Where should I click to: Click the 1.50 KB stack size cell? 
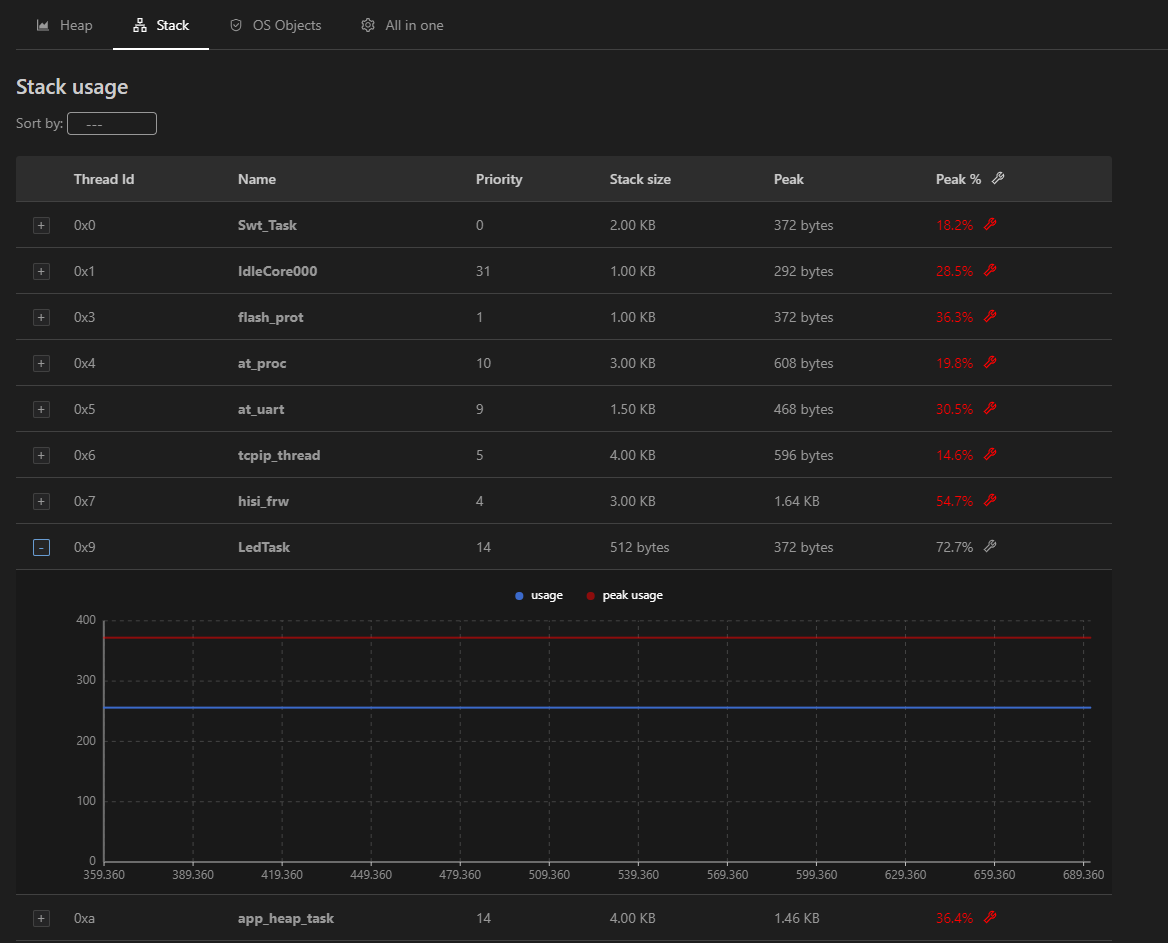coord(632,410)
